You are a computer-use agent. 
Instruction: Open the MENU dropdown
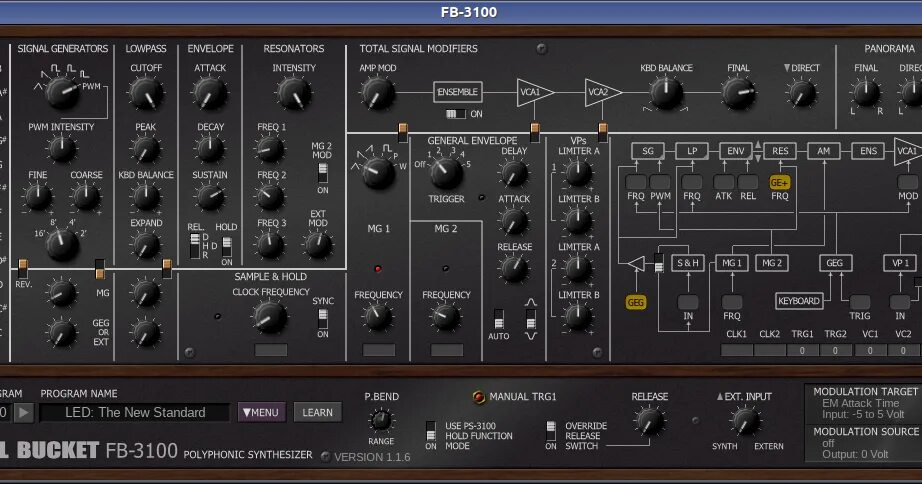[261, 413]
